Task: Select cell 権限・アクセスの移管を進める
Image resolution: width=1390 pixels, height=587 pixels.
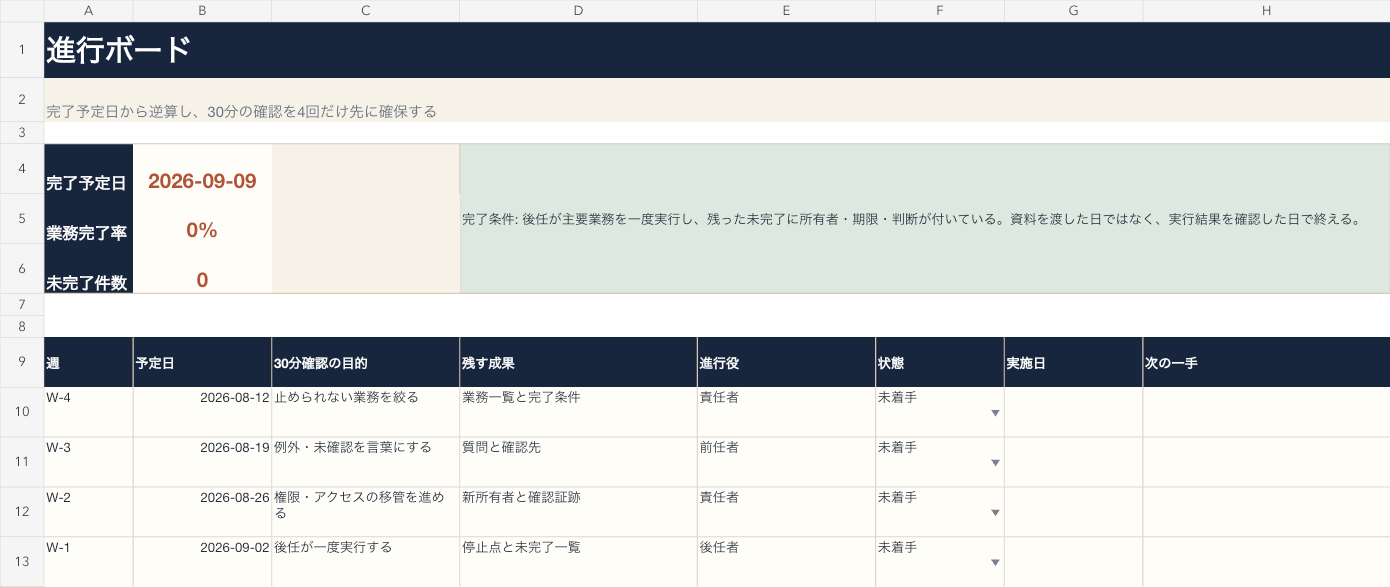Action: click(x=366, y=512)
